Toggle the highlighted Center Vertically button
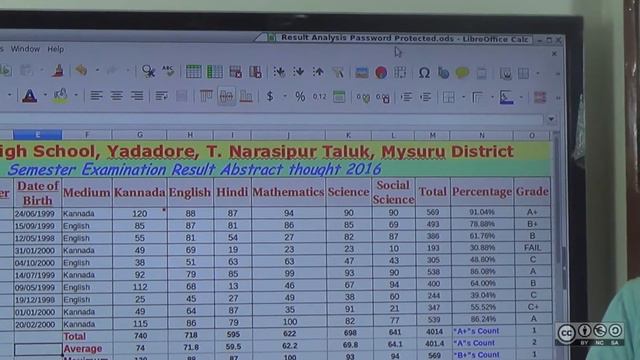The height and width of the screenshot is (360, 640). 227,96
